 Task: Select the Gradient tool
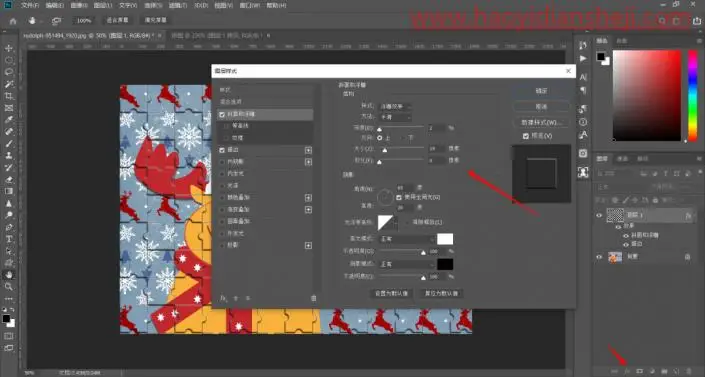point(9,191)
